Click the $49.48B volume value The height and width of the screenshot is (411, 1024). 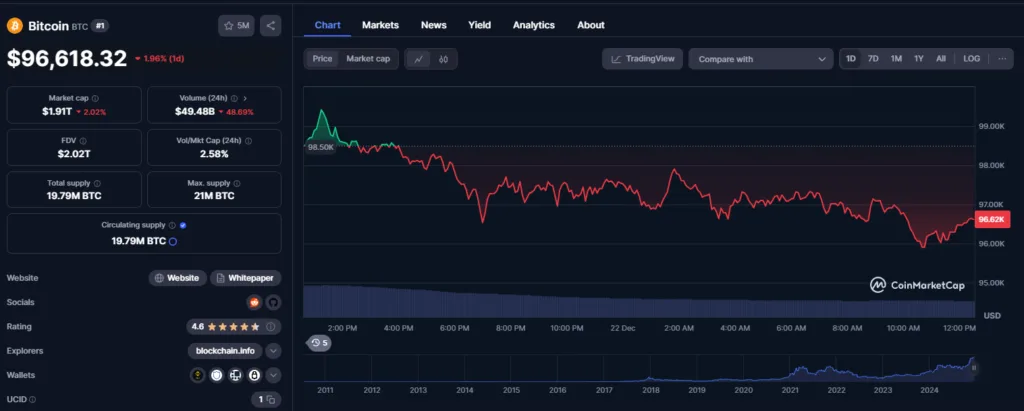[x=195, y=112]
